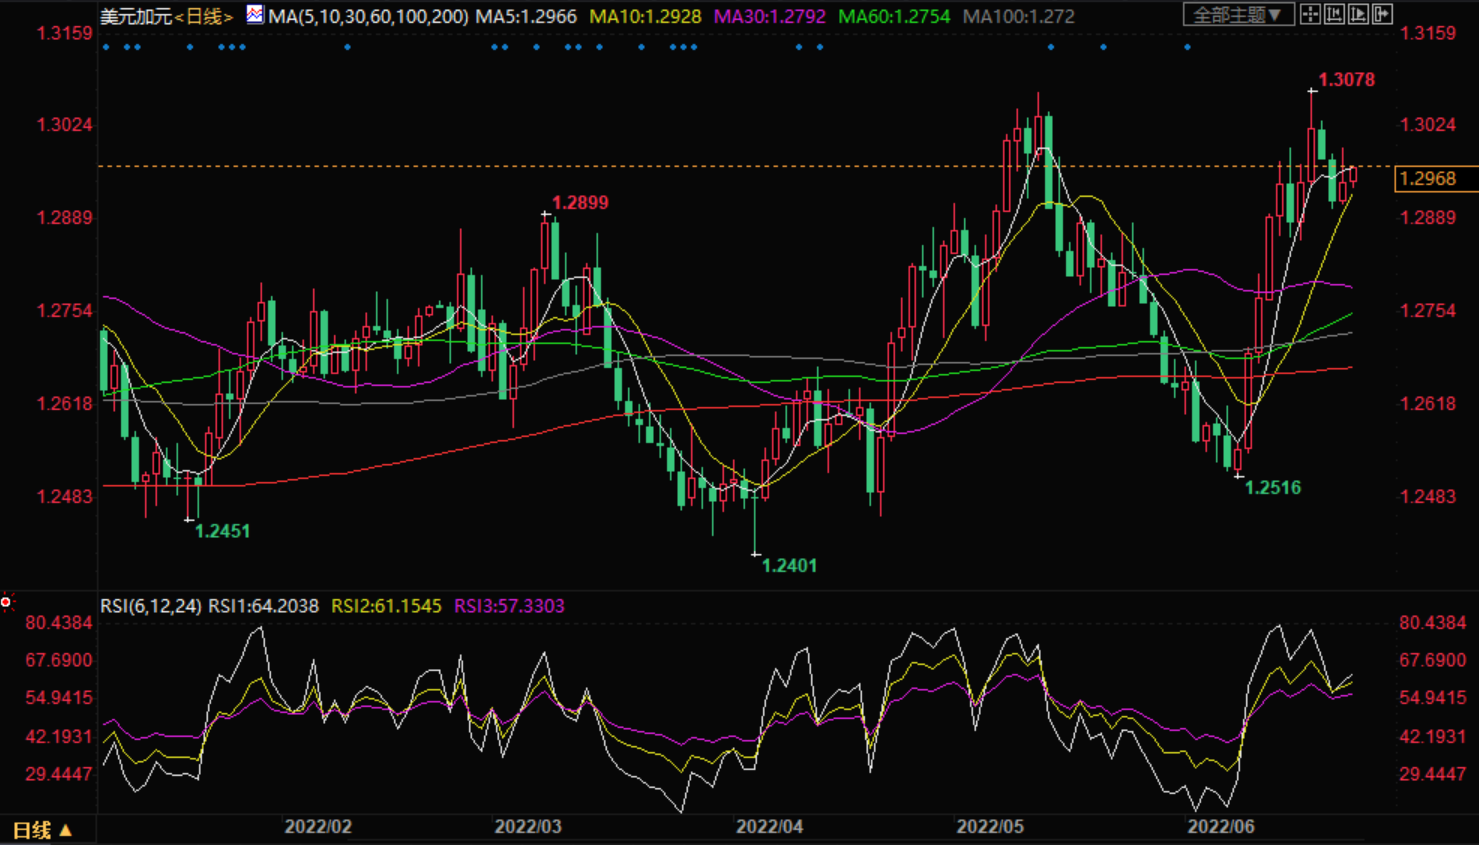Click the MA indicator chart icon
The height and width of the screenshot is (845, 1479).
point(255,15)
